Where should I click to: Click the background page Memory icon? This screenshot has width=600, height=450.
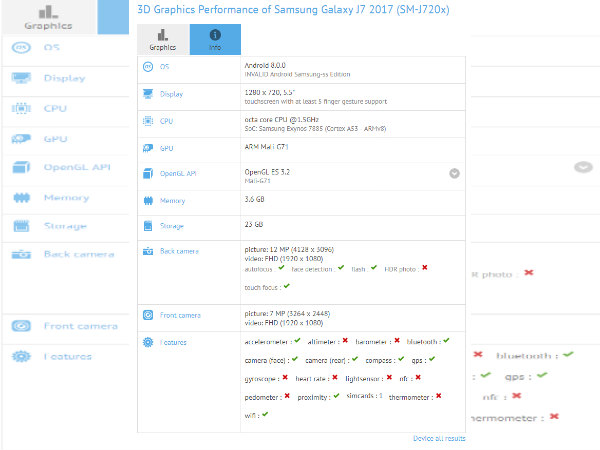point(21,198)
